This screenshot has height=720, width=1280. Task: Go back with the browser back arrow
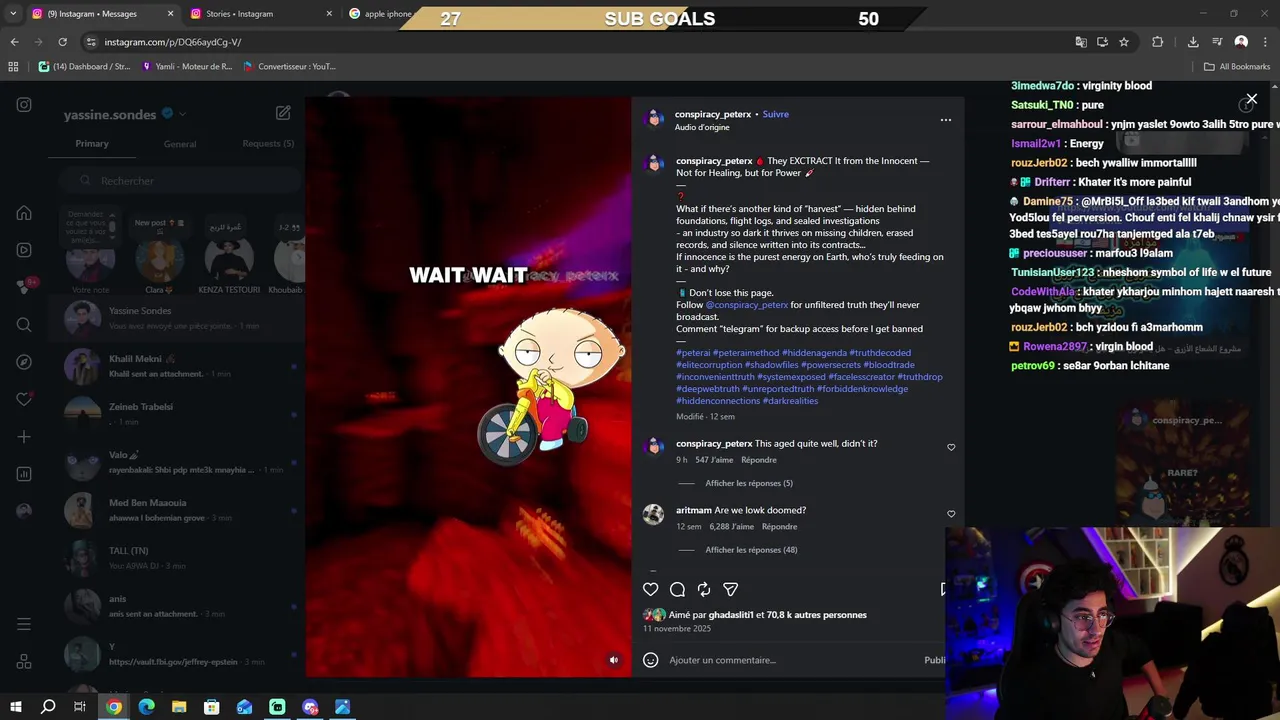[x=14, y=42]
